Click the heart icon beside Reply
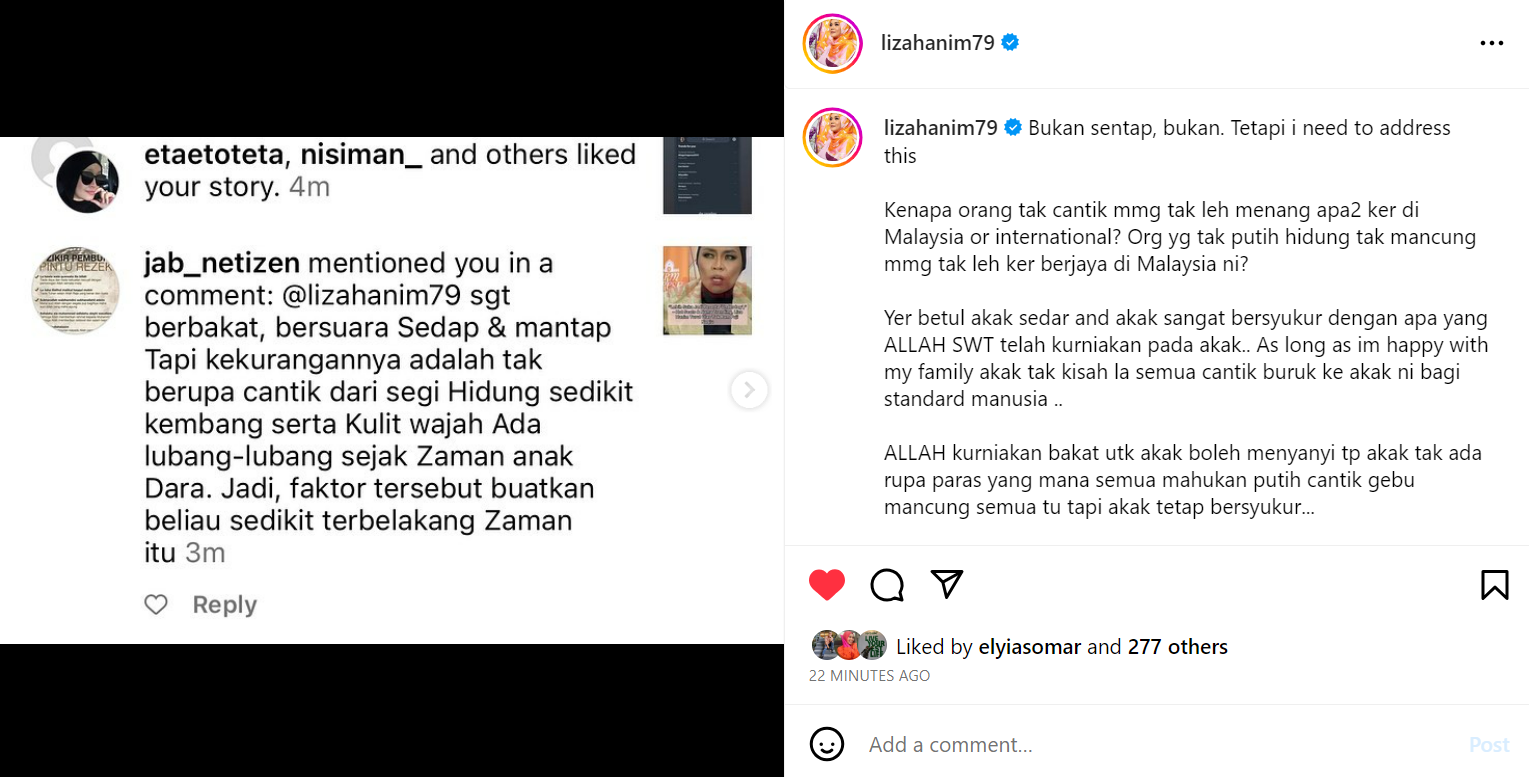Viewport: 1529px width, 777px height. click(x=156, y=605)
